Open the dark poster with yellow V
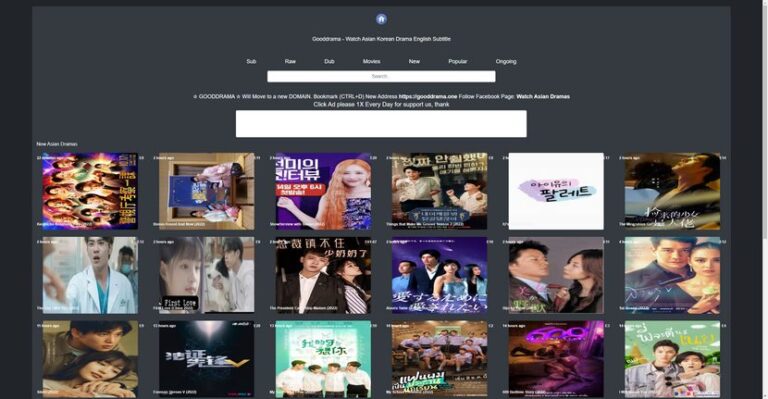This screenshot has height=399, width=768. coord(207,359)
